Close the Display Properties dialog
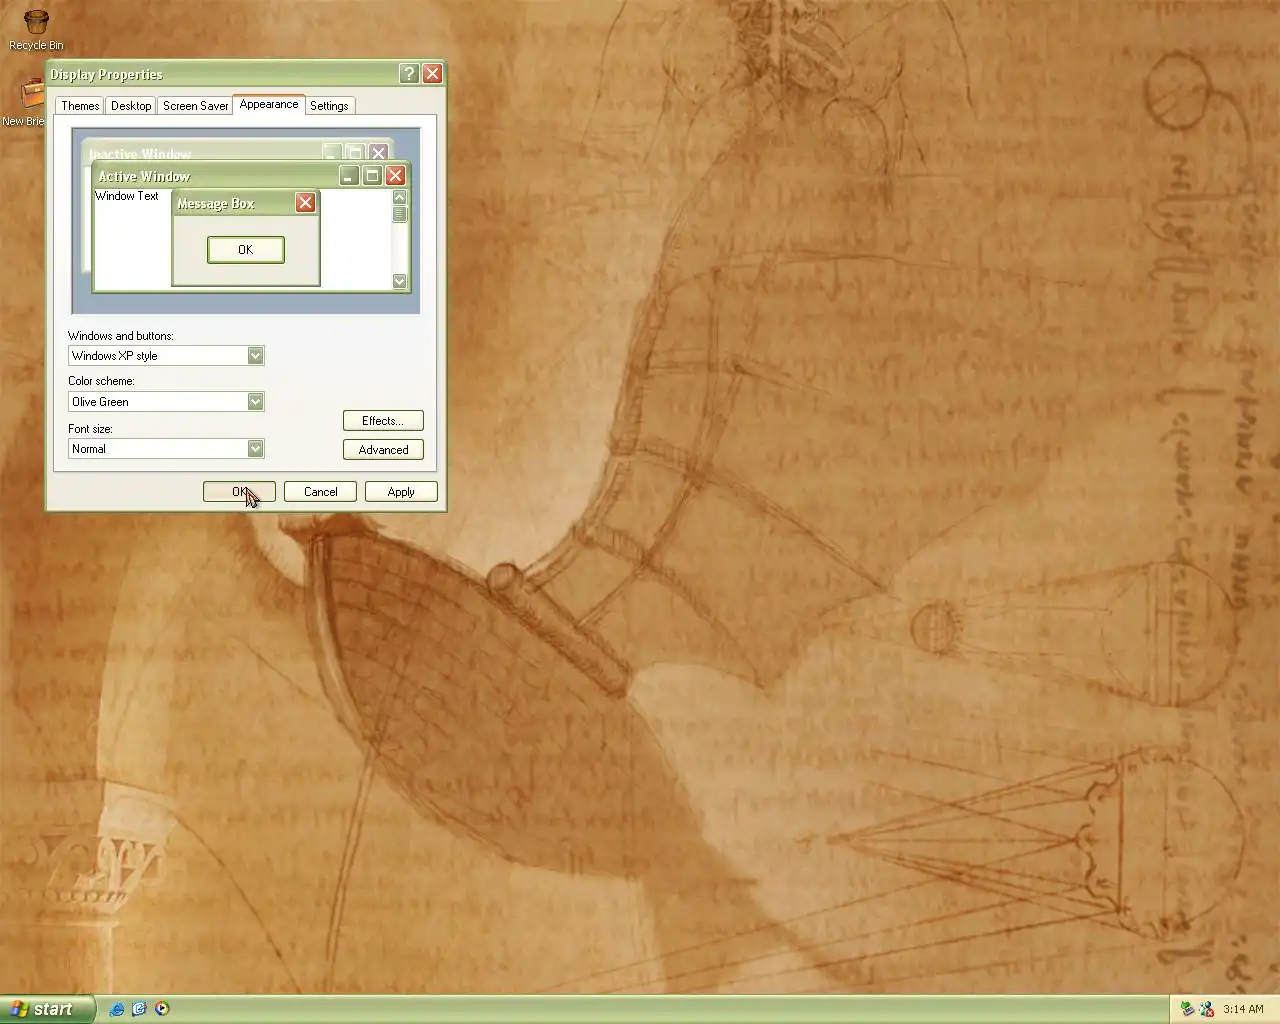 click(x=432, y=73)
